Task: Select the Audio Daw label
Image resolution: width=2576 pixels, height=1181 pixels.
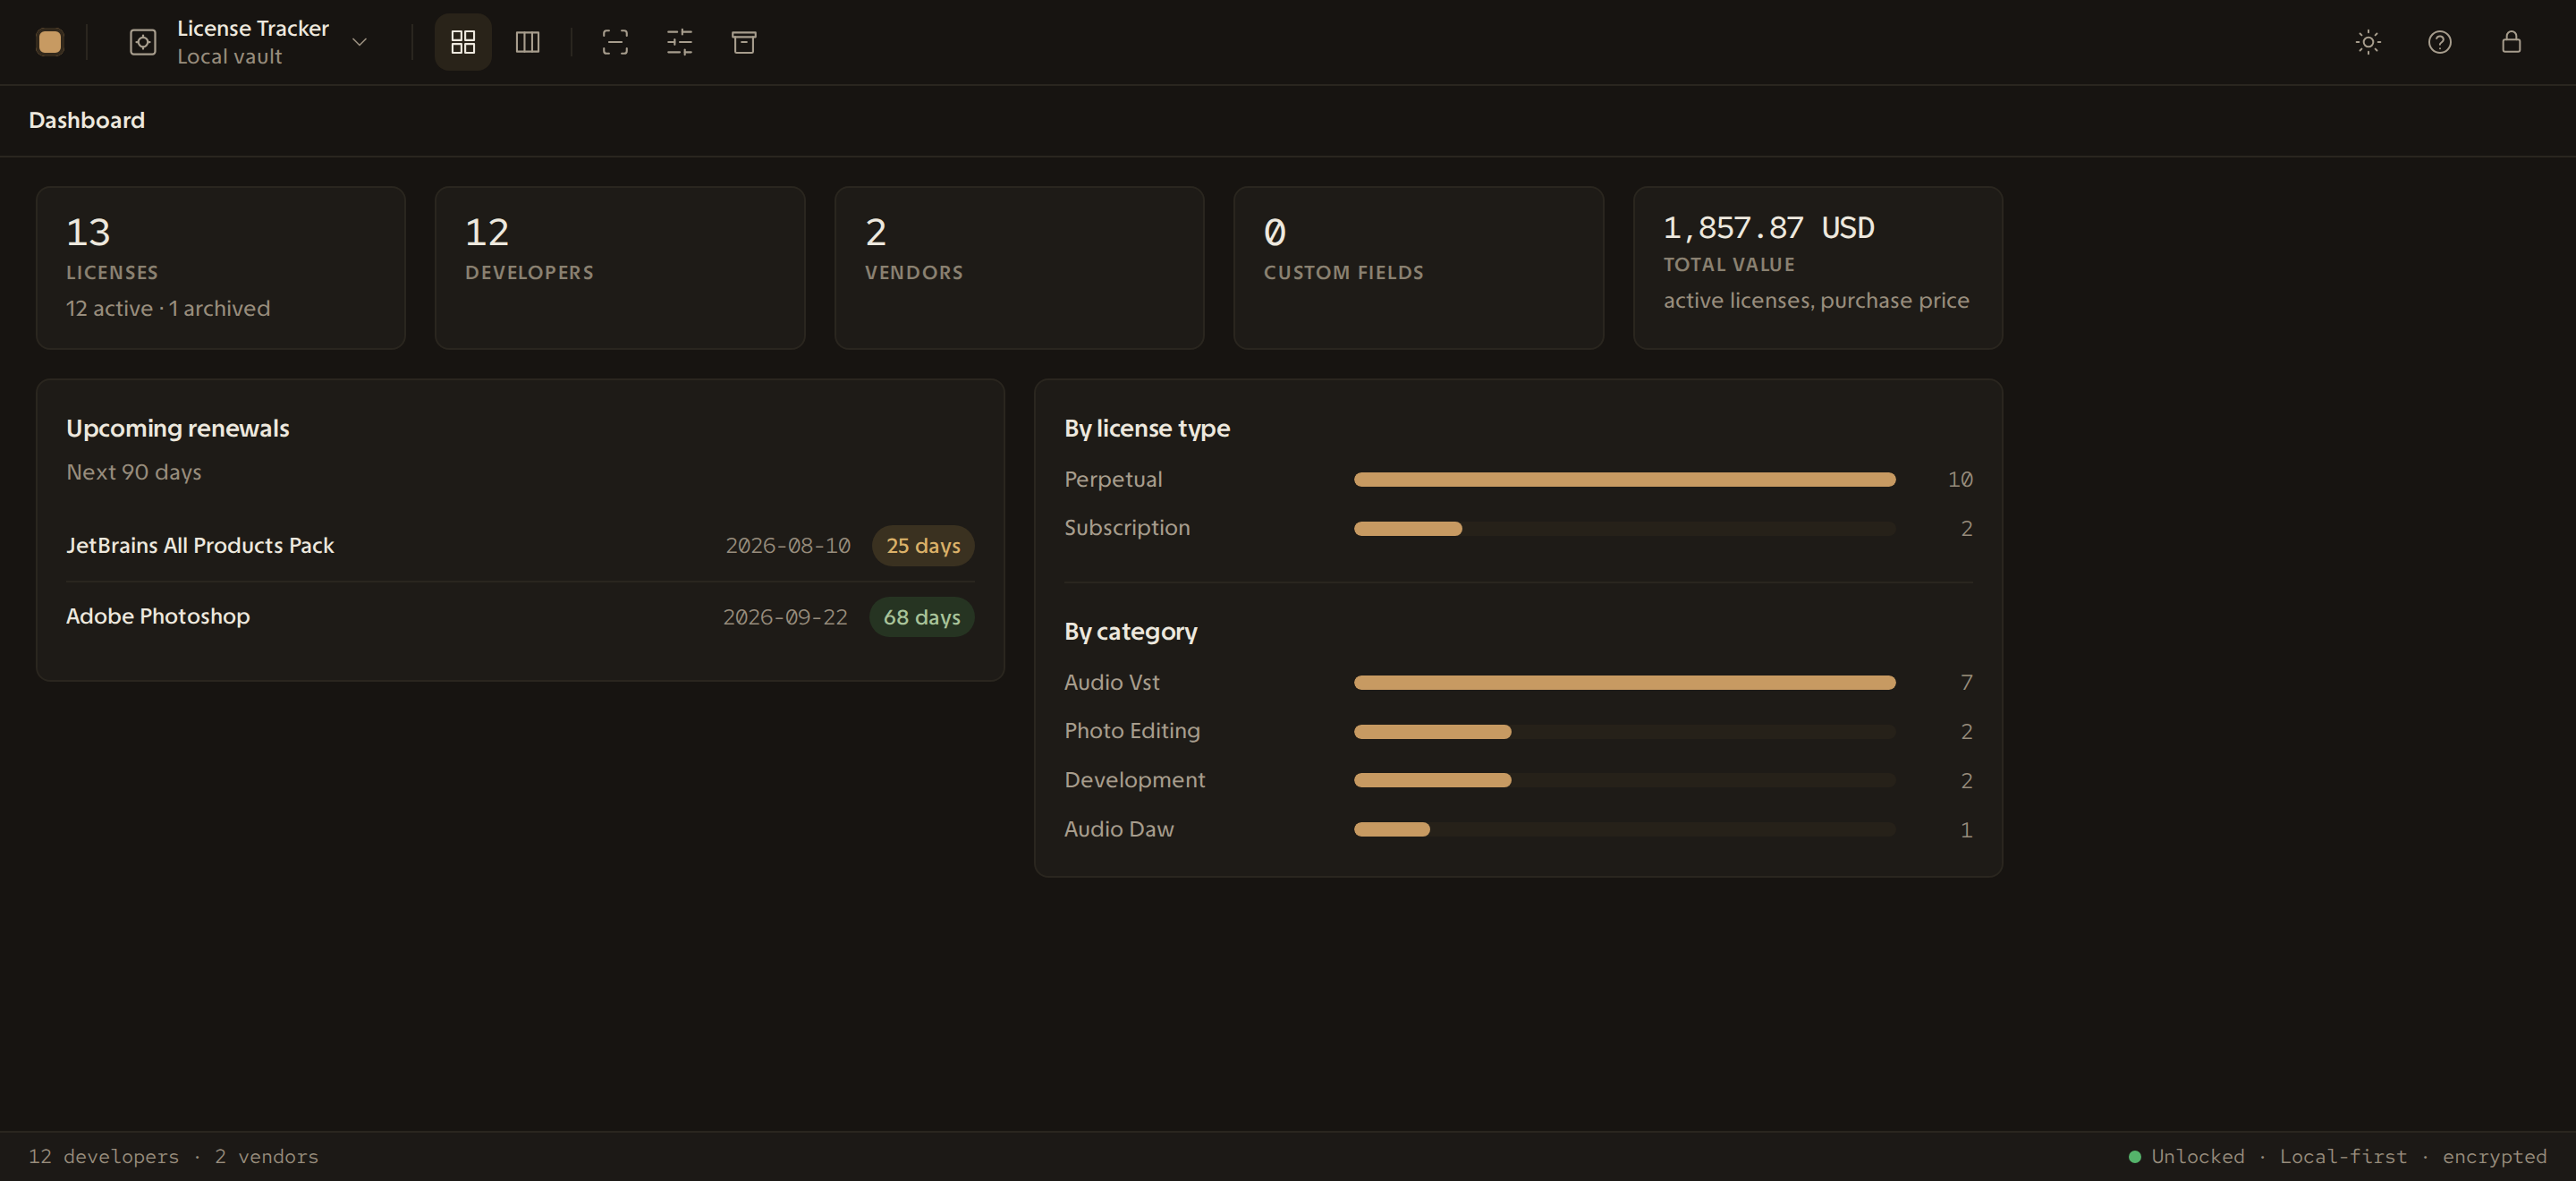Action: (x=1119, y=829)
